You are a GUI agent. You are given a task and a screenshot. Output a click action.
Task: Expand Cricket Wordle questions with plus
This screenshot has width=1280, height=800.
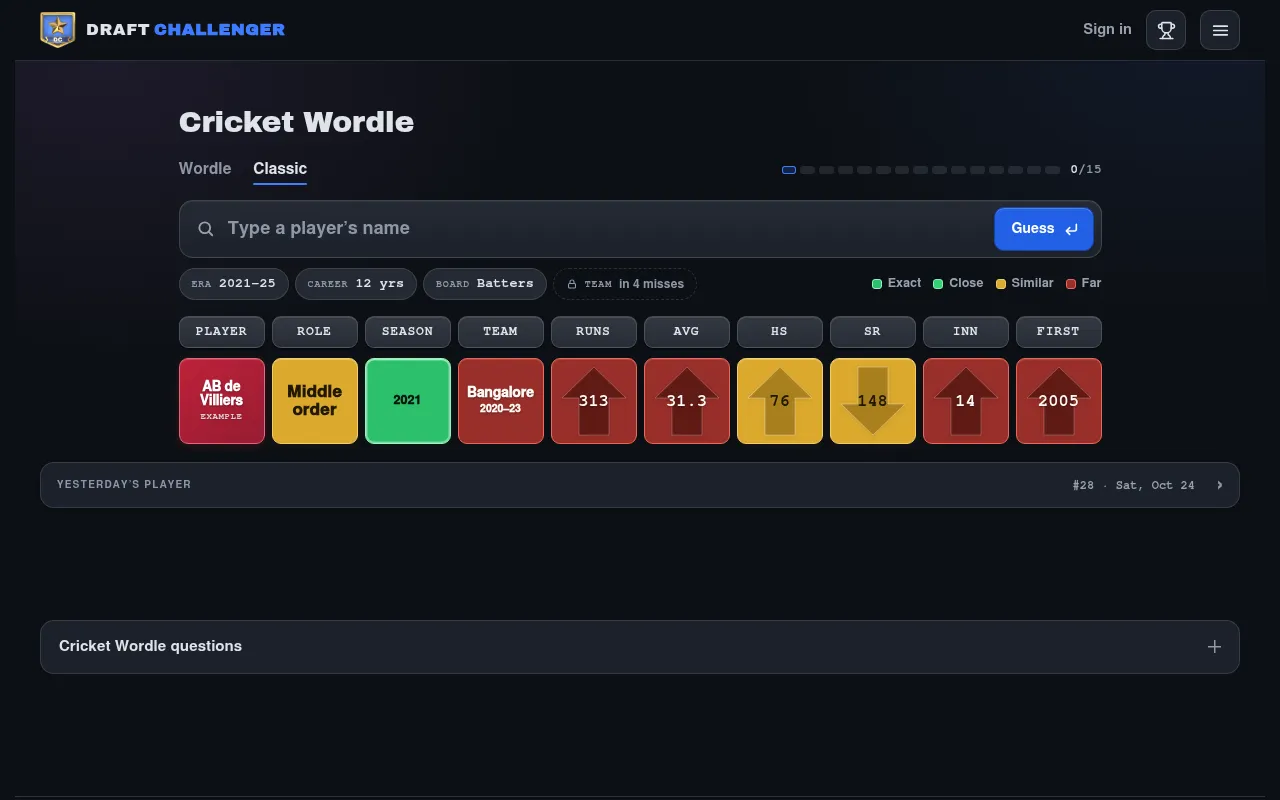coord(1214,647)
